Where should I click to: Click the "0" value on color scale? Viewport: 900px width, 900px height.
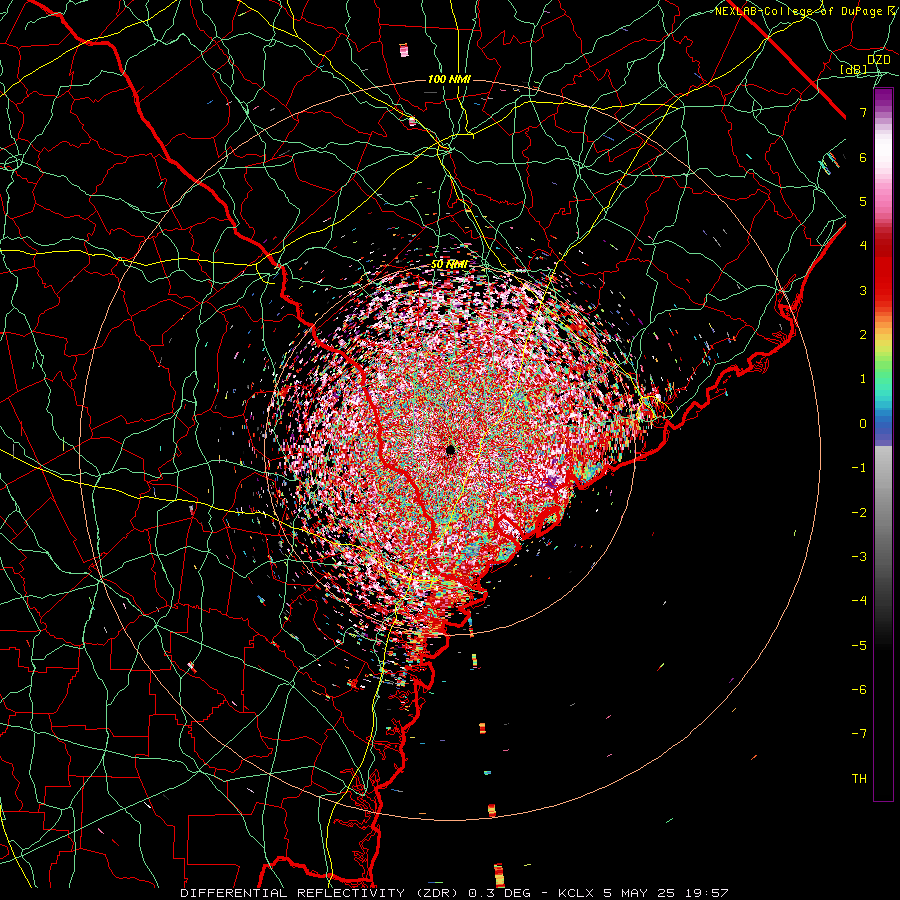pyautogui.click(x=863, y=424)
